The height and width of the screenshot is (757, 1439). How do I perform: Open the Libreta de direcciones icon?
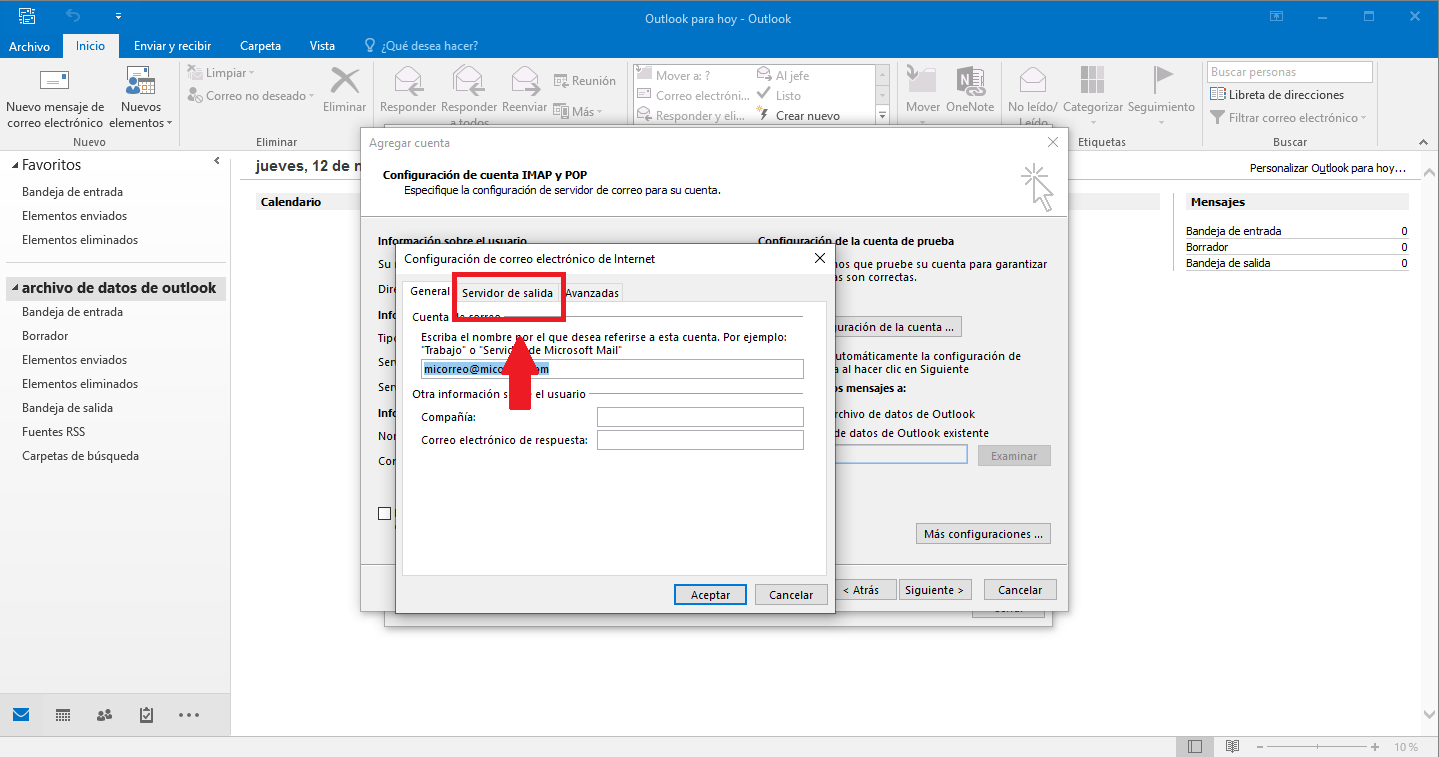point(1217,94)
